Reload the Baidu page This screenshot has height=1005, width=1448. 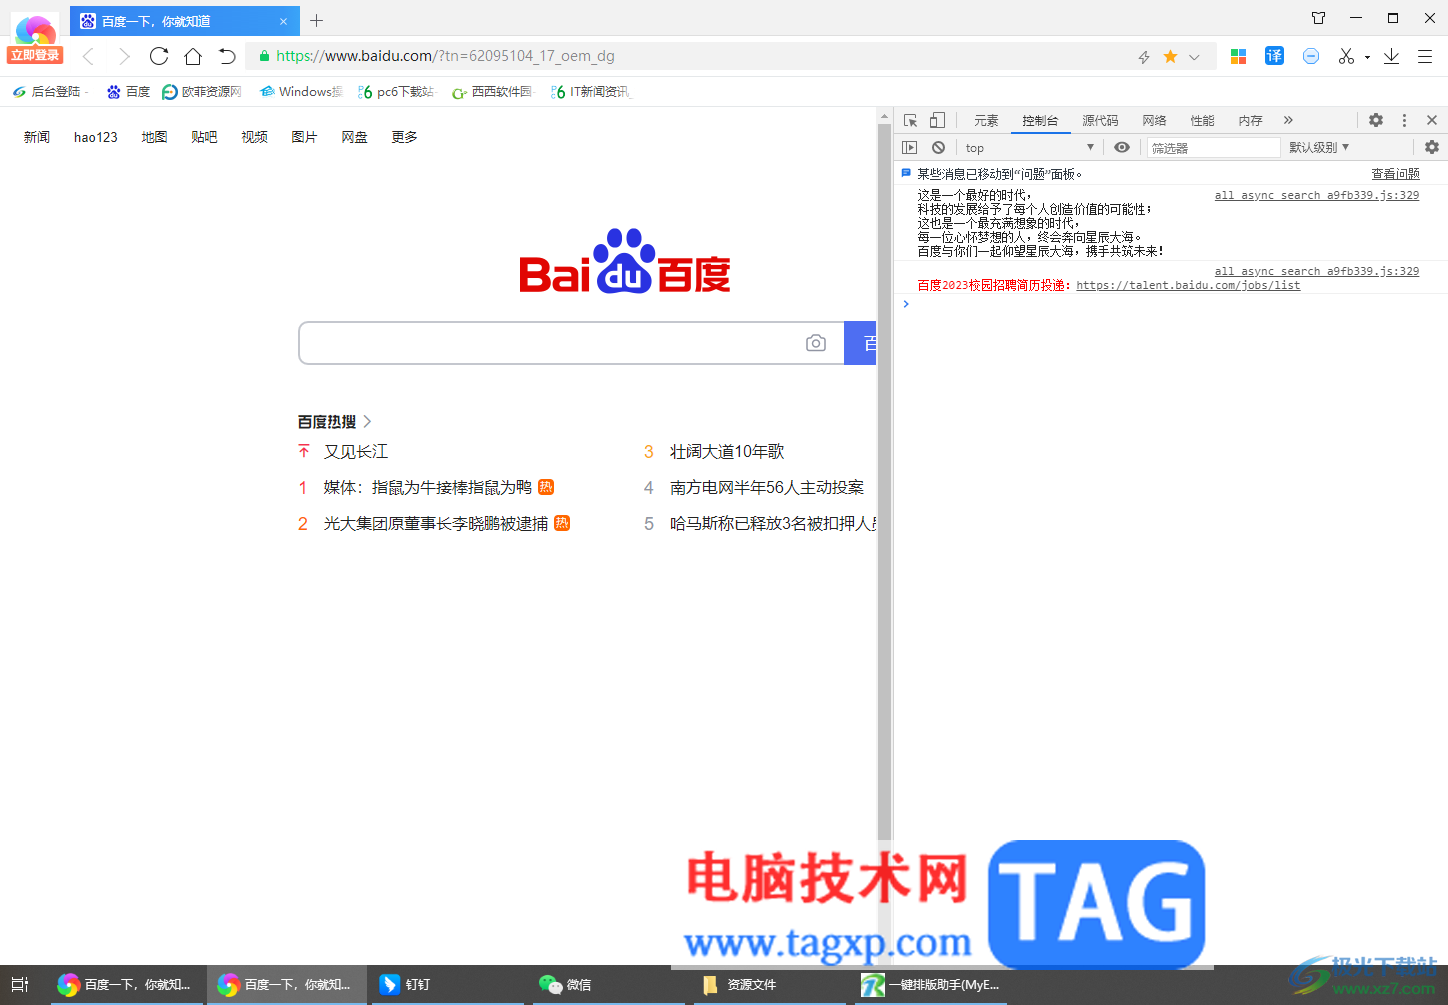[159, 56]
